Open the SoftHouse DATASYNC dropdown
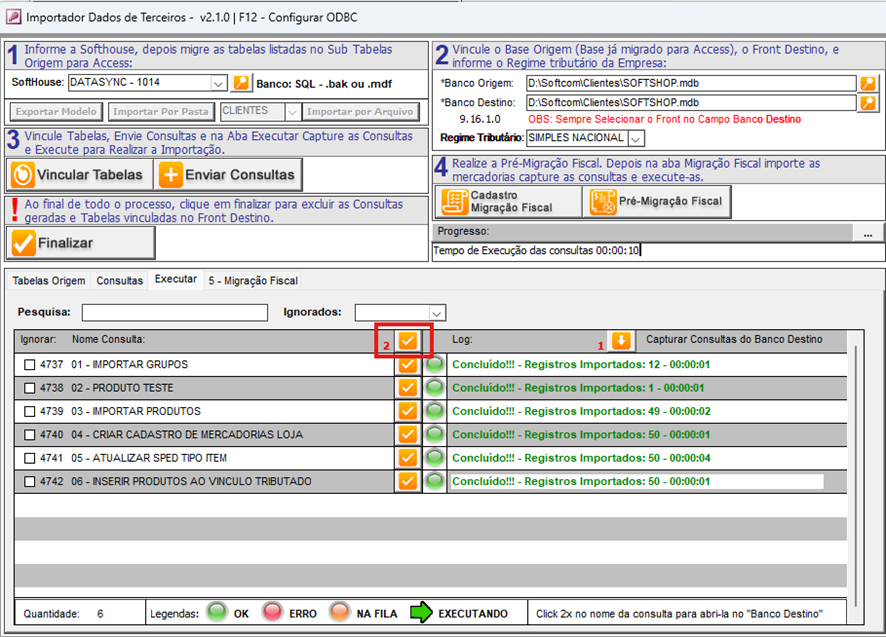 click(x=219, y=83)
